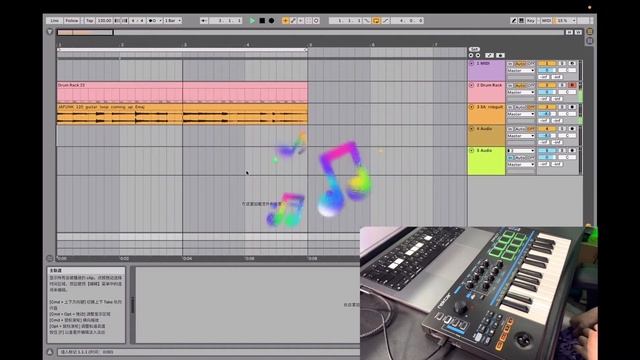Select the pink Drum Rack 11 clip
The height and width of the screenshot is (360, 640).
[182, 92]
